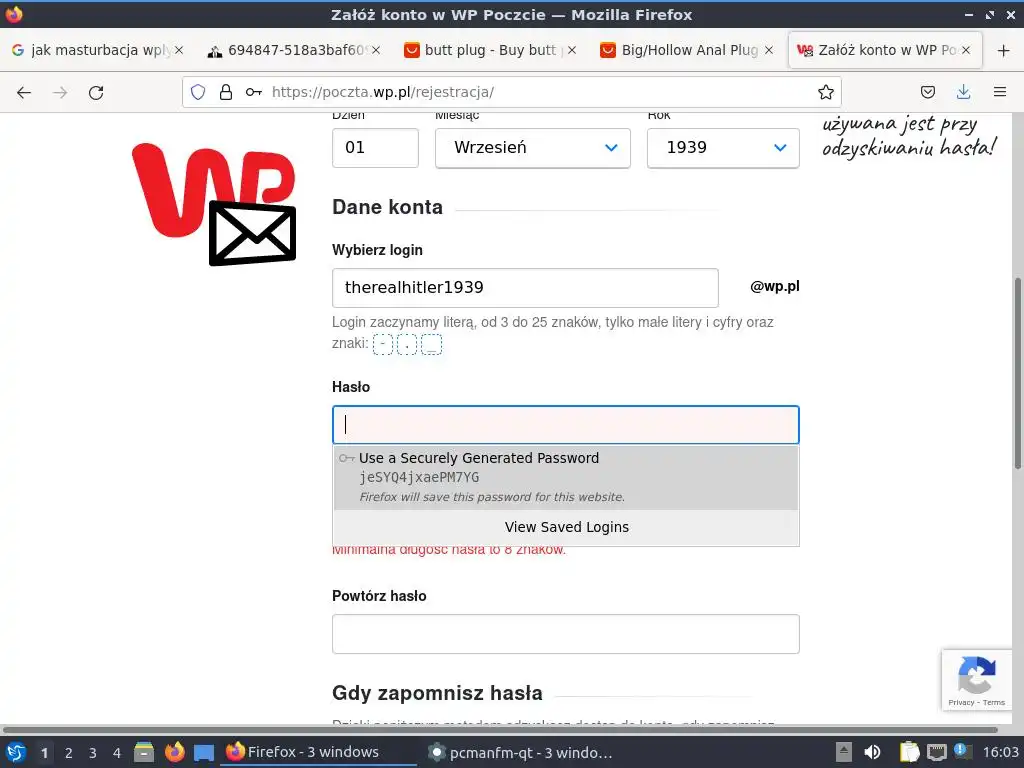Click the forward navigation arrow
This screenshot has width=1024, height=768.
tap(60, 92)
